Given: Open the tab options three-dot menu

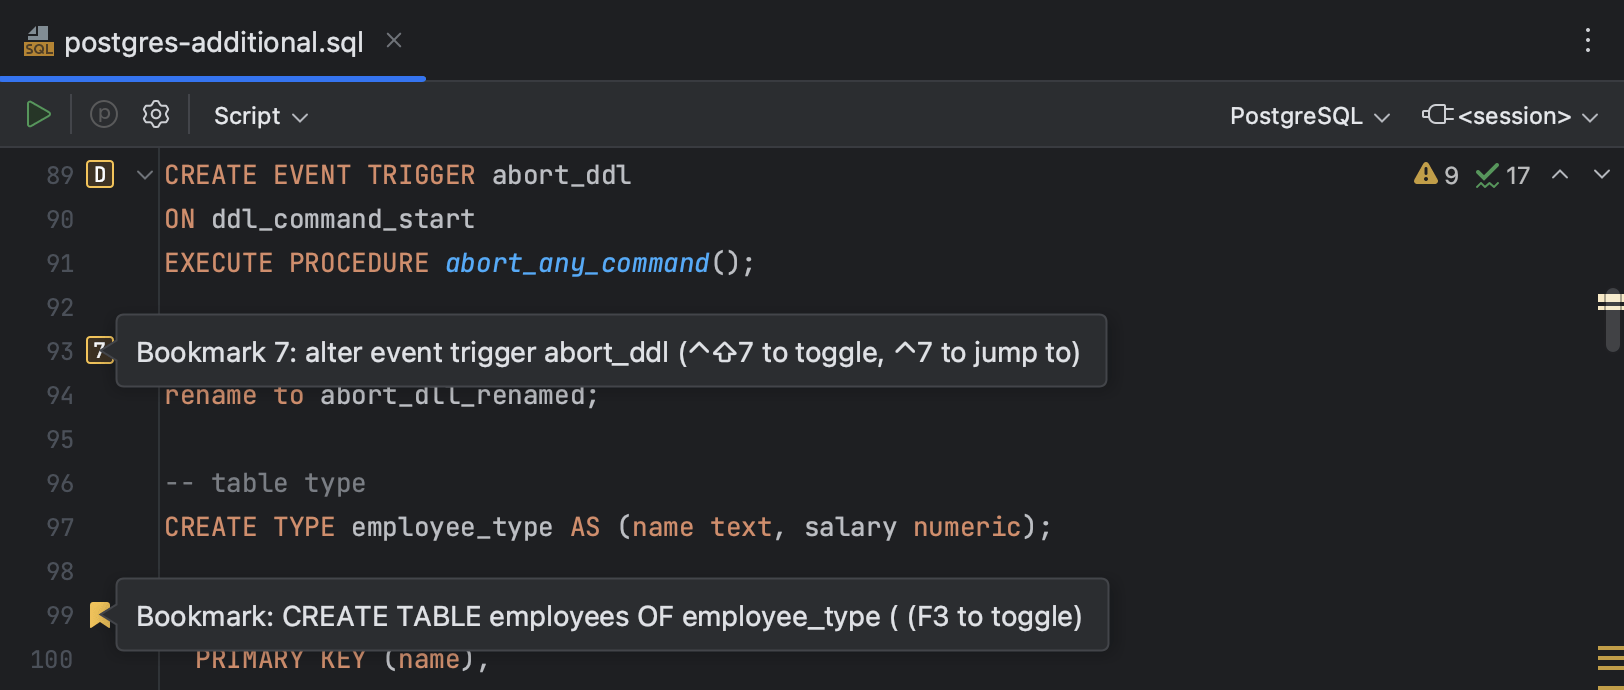Looking at the screenshot, I should point(1587,40).
